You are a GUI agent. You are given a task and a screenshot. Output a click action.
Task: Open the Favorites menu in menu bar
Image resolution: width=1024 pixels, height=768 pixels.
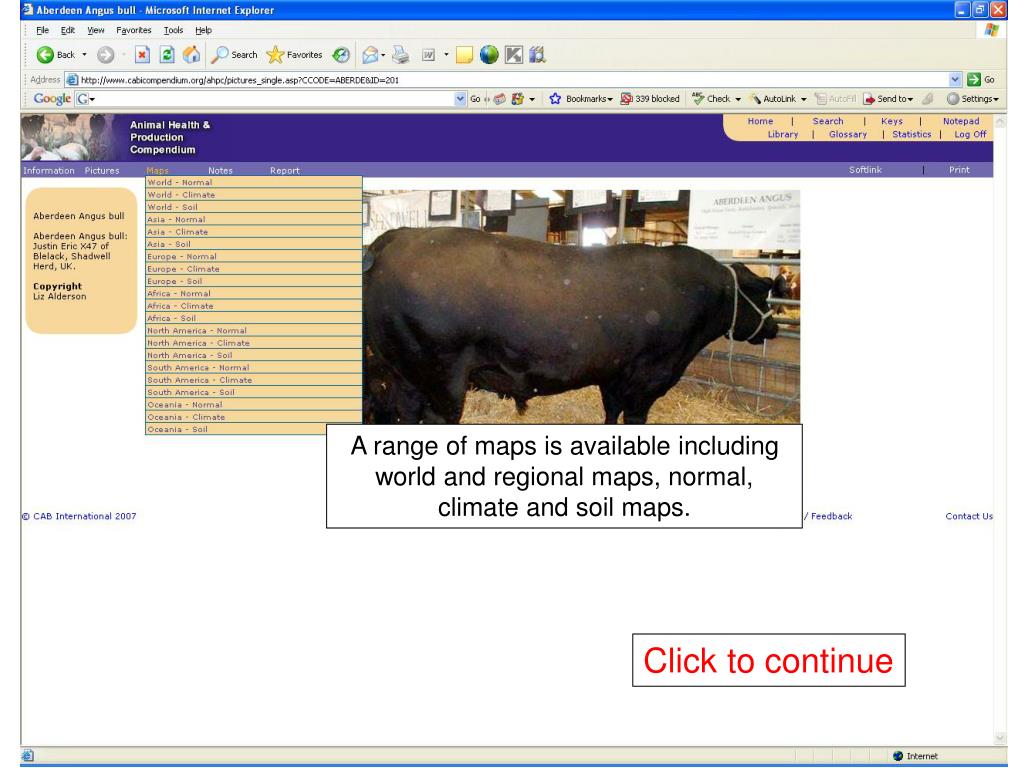[133, 30]
